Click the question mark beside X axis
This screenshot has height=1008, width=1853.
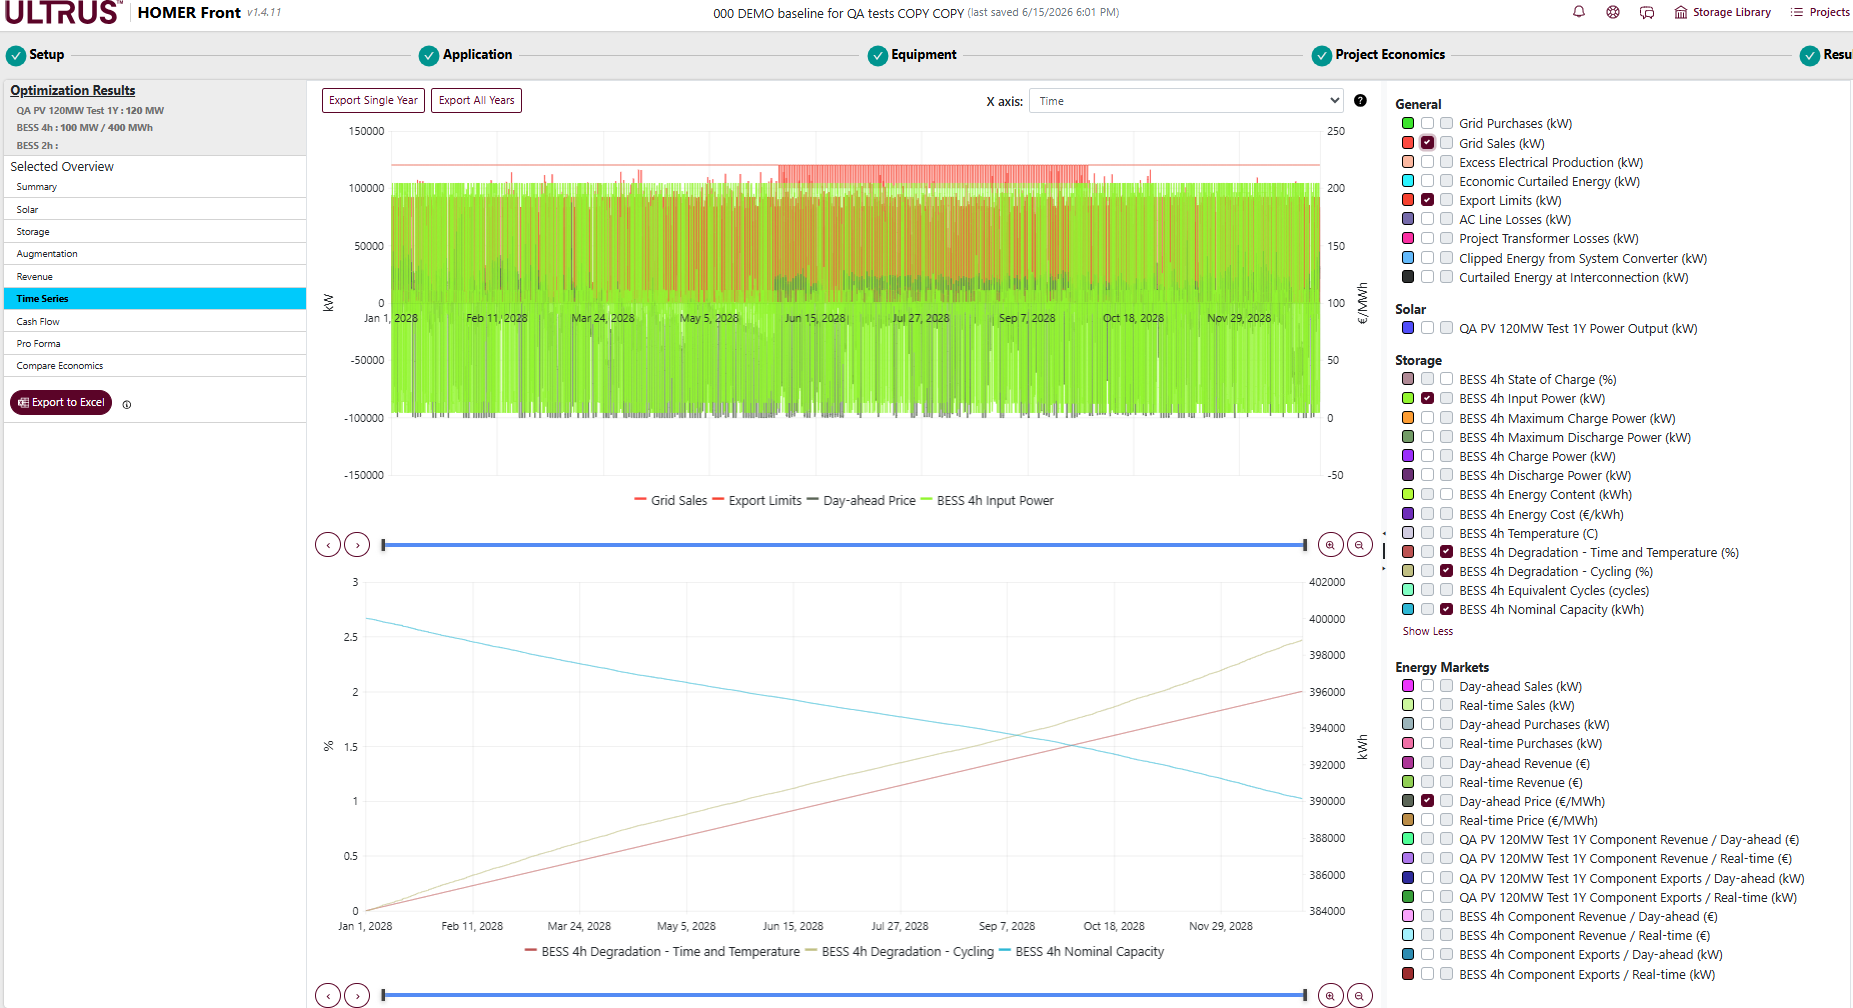tap(1360, 100)
